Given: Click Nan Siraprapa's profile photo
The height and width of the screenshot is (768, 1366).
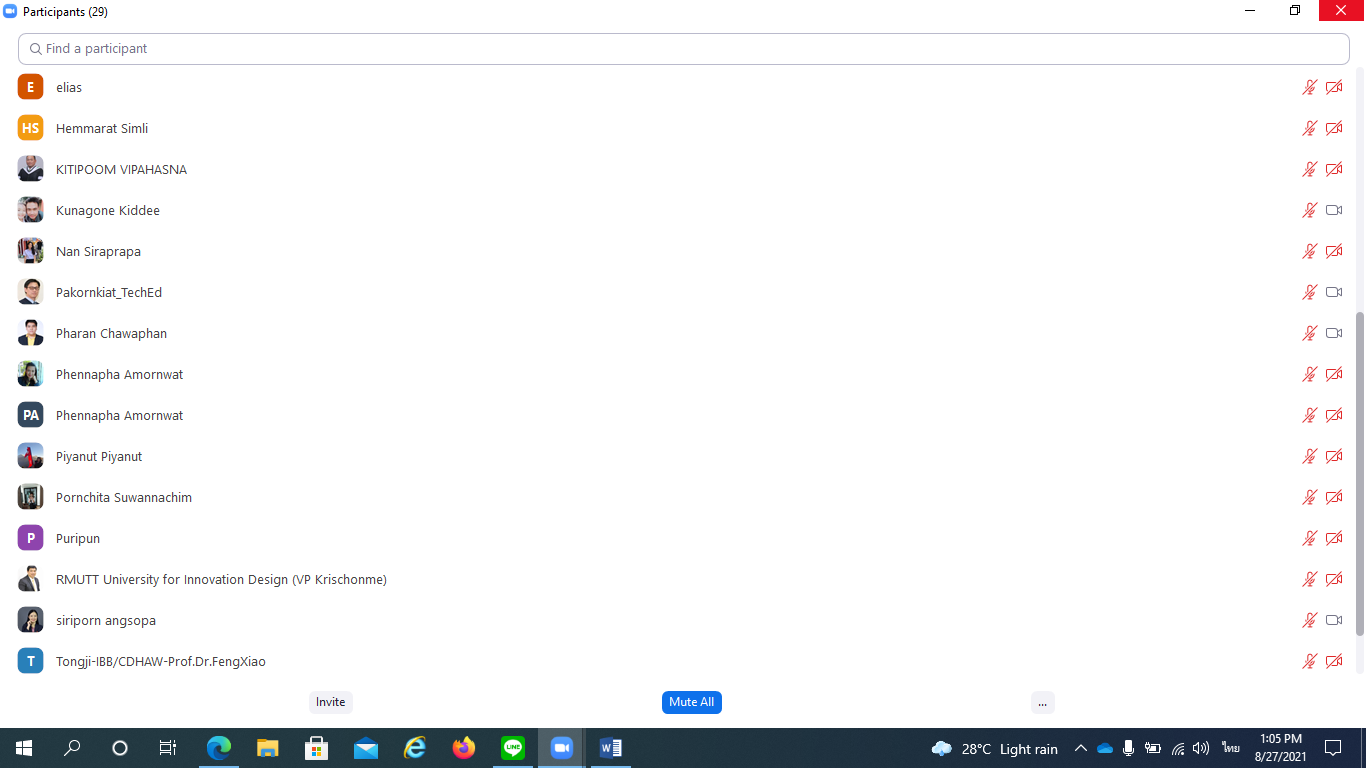Looking at the screenshot, I should click(x=30, y=251).
